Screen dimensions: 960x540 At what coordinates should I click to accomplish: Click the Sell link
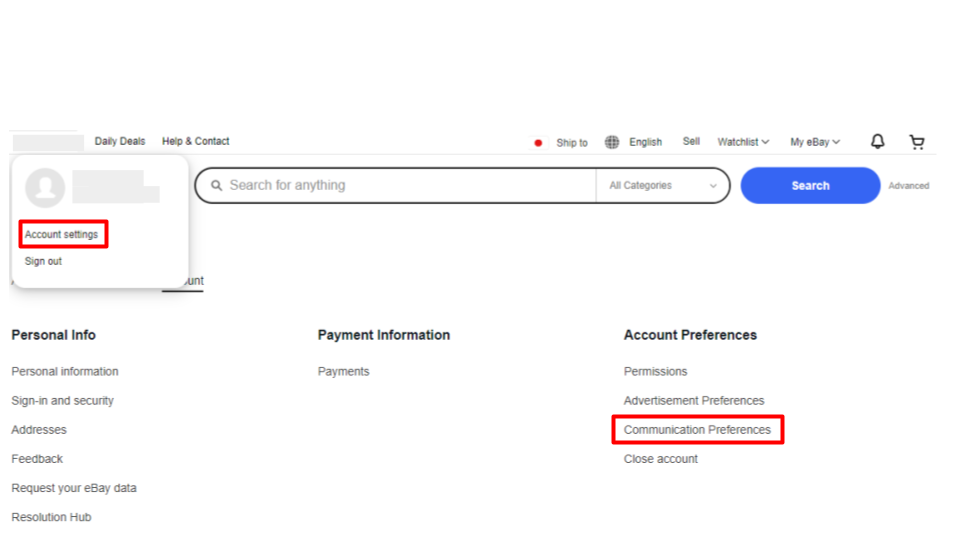(691, 141)
